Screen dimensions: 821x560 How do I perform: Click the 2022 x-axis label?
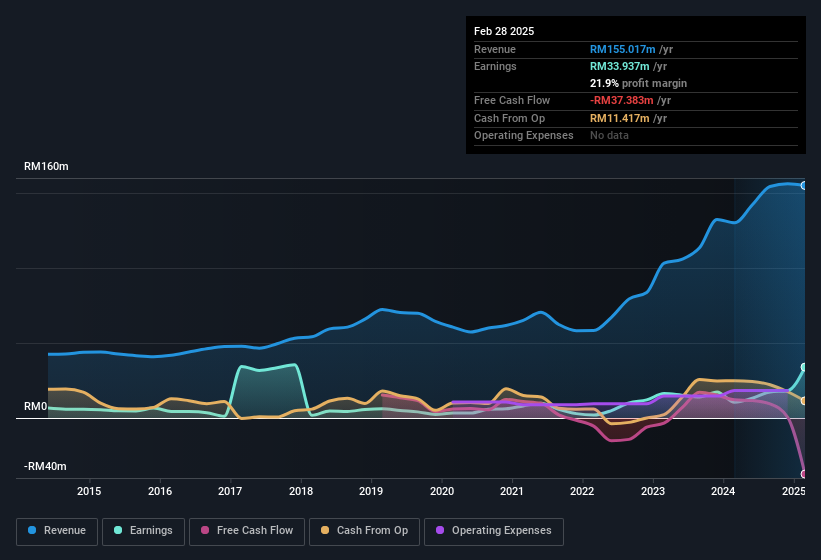(582, 491)
